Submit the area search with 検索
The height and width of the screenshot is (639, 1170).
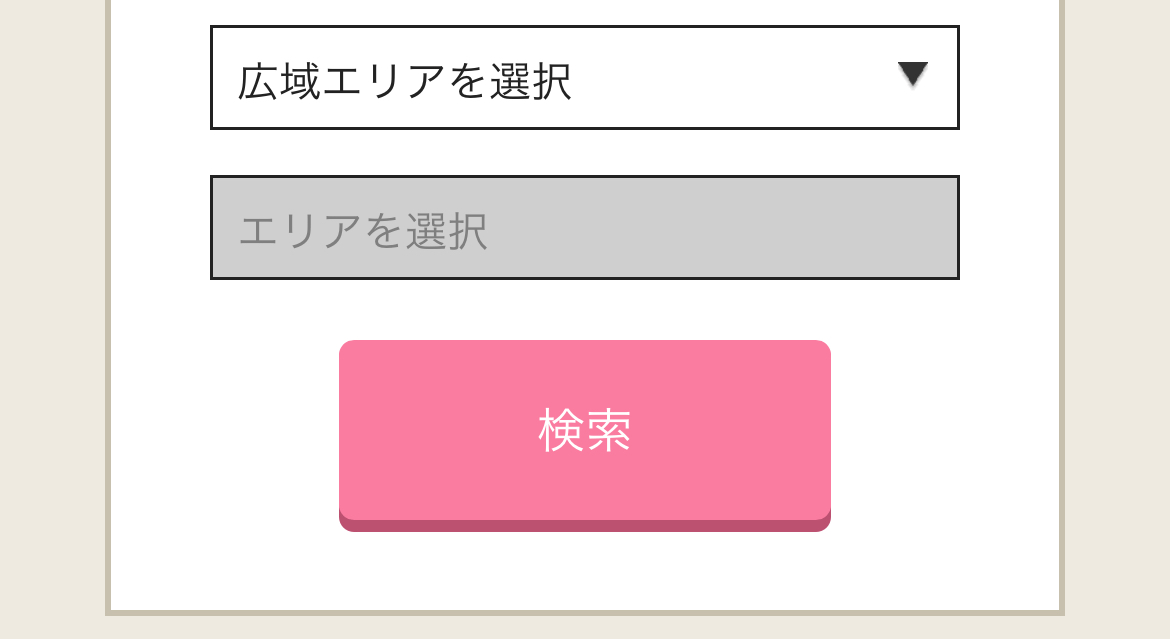tap(584, 430)
